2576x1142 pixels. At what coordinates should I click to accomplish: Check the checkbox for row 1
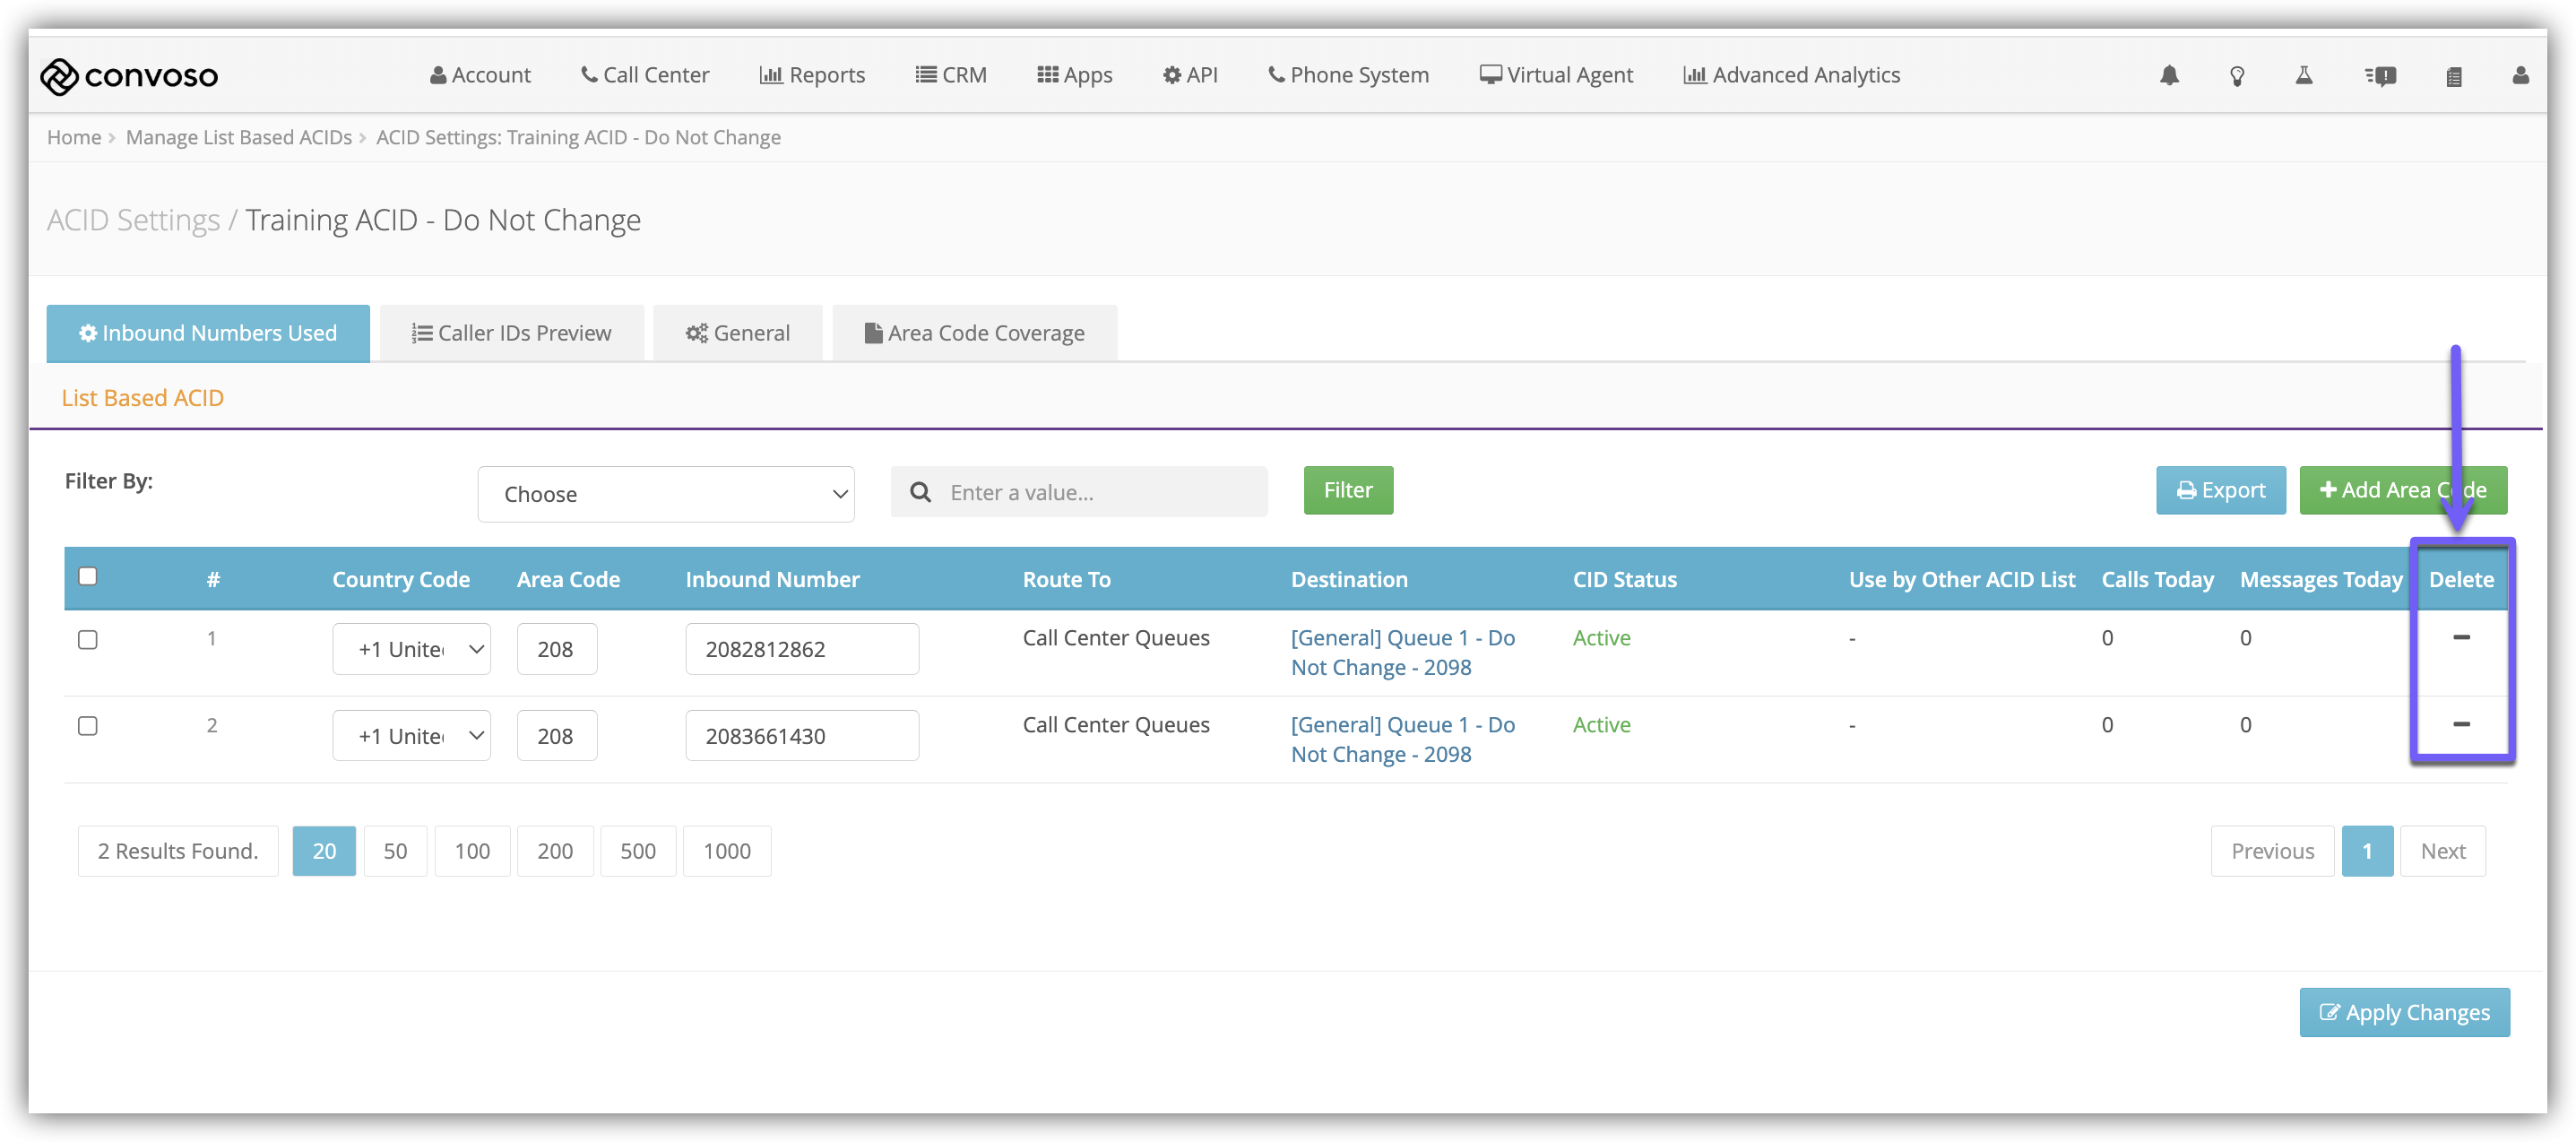tap(88, 640)
